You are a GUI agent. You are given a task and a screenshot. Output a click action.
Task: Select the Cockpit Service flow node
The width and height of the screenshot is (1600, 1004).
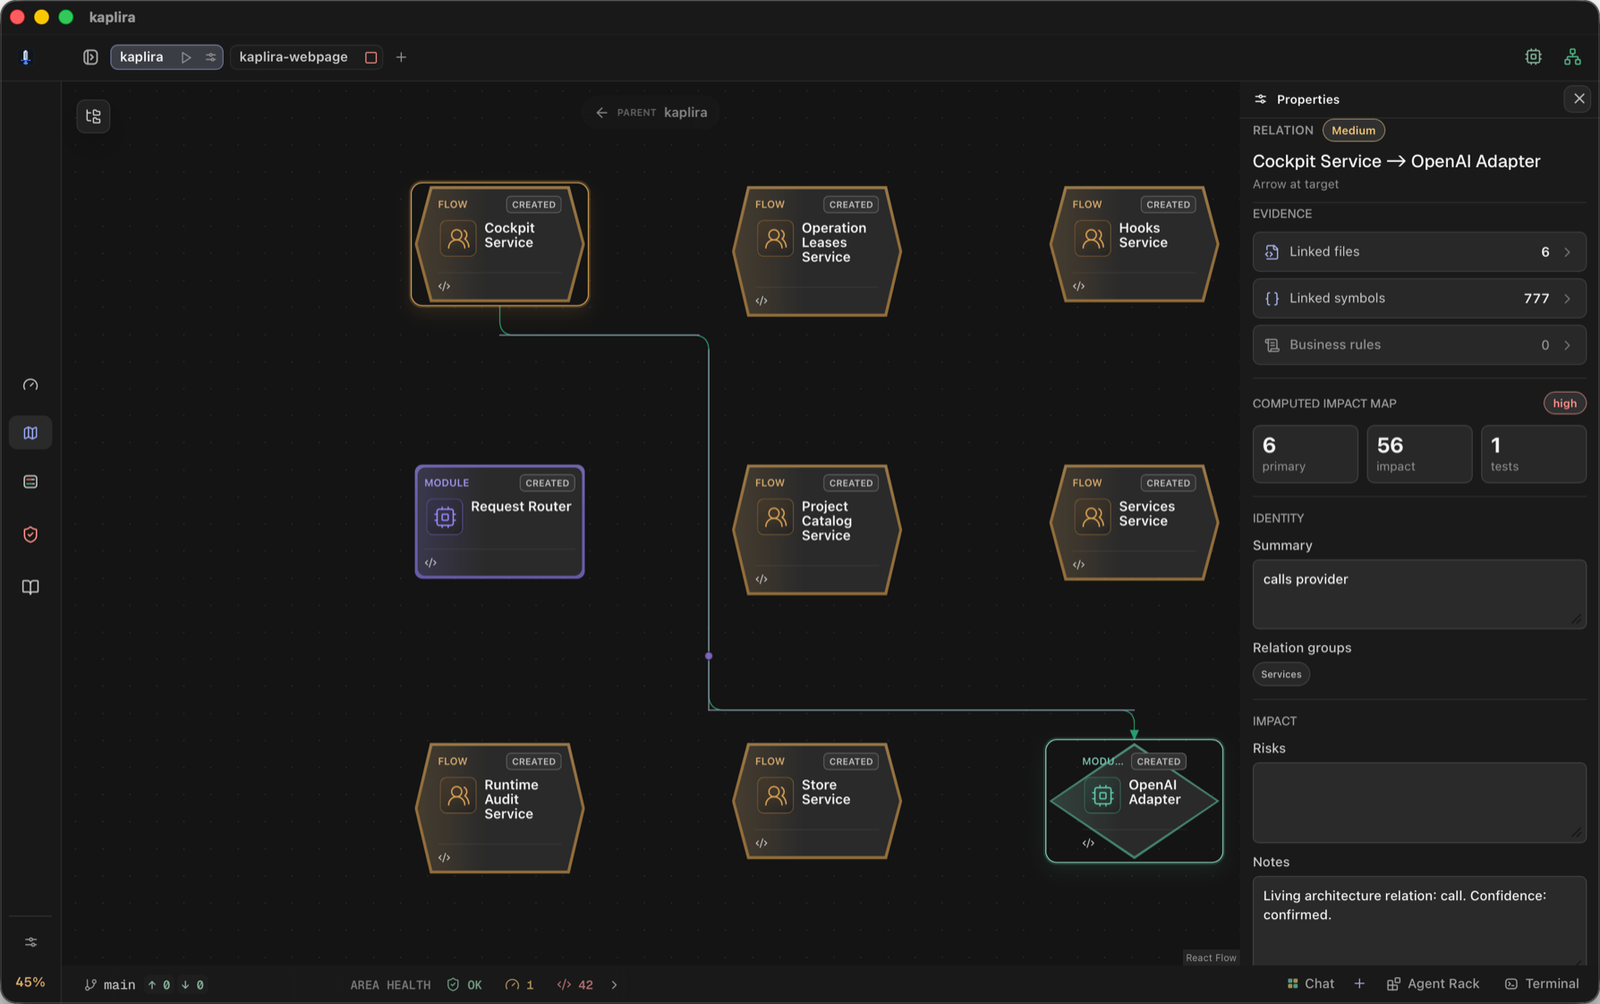499,244
